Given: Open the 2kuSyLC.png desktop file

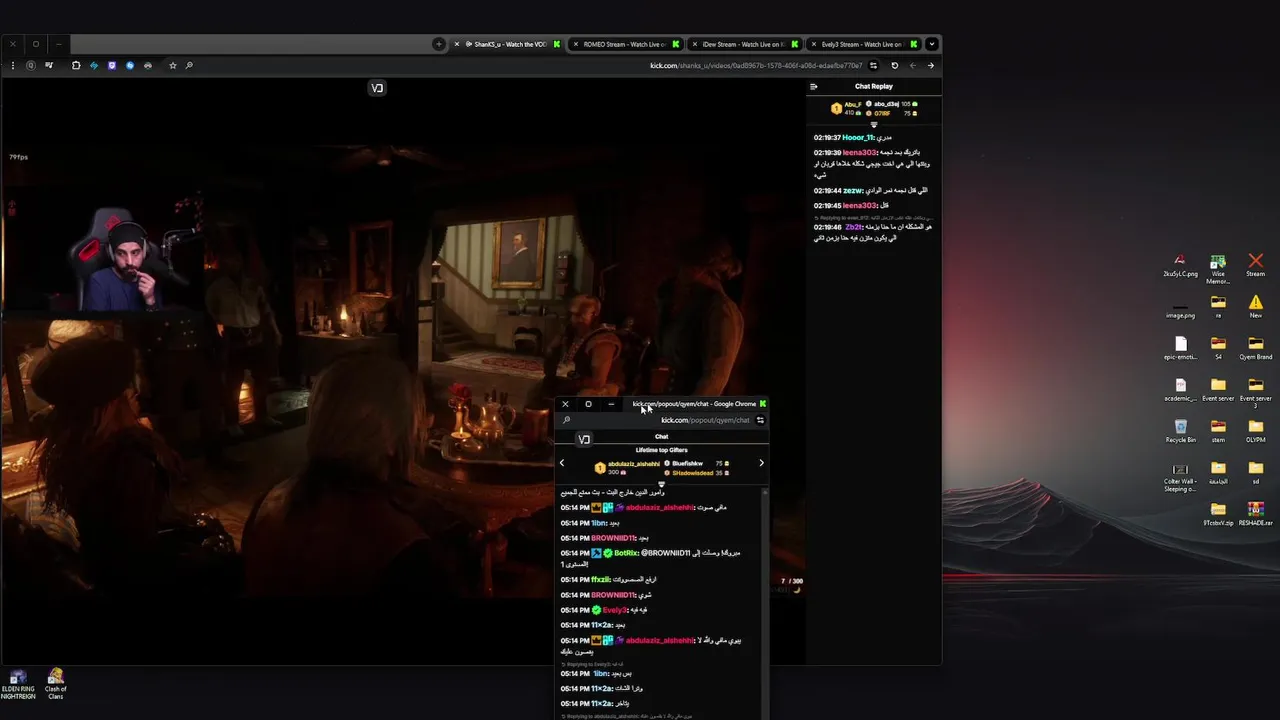Looking at the screenshot, I should coord(1180,265).
